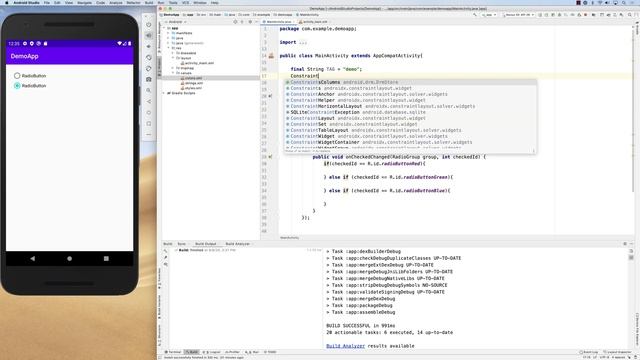This screenshot has height=360, width=640.
Task: Open the Terminal tool window button
Action: (173, 352)
